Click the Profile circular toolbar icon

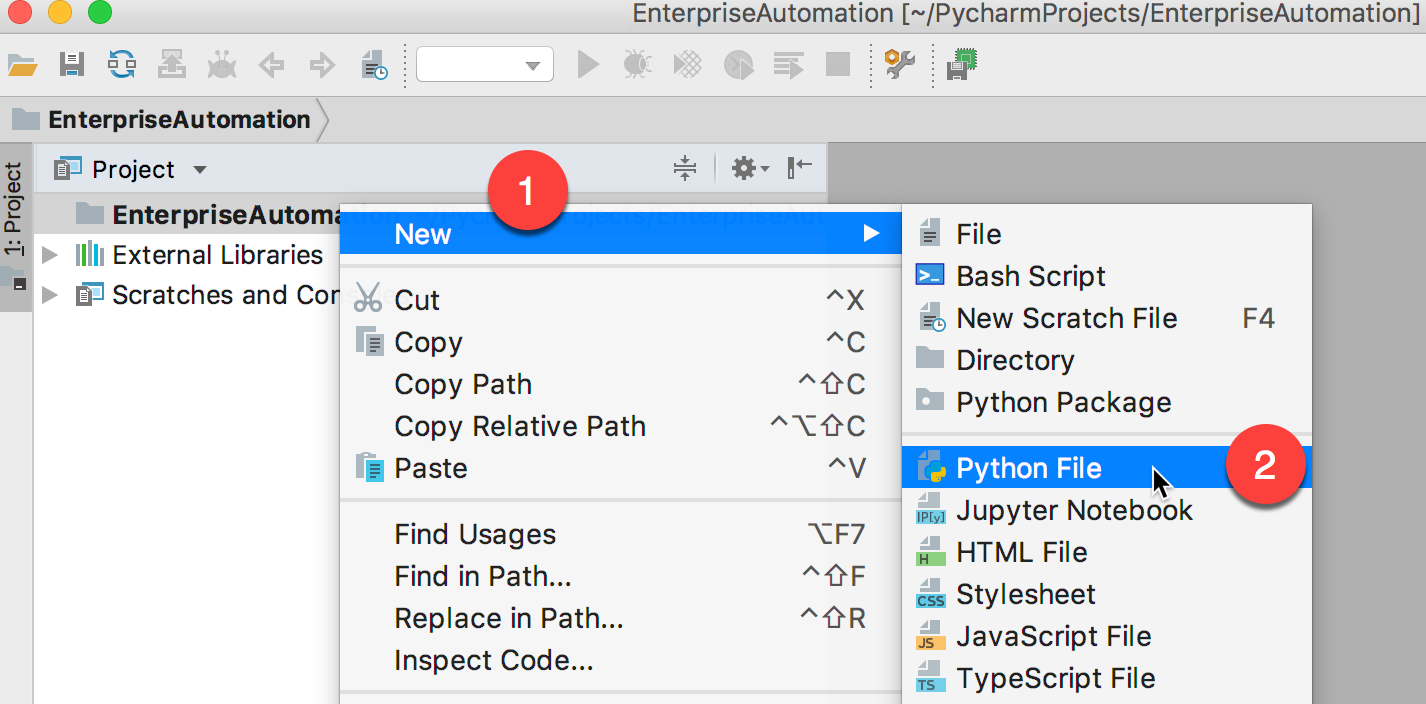click(x=738, y=65)
